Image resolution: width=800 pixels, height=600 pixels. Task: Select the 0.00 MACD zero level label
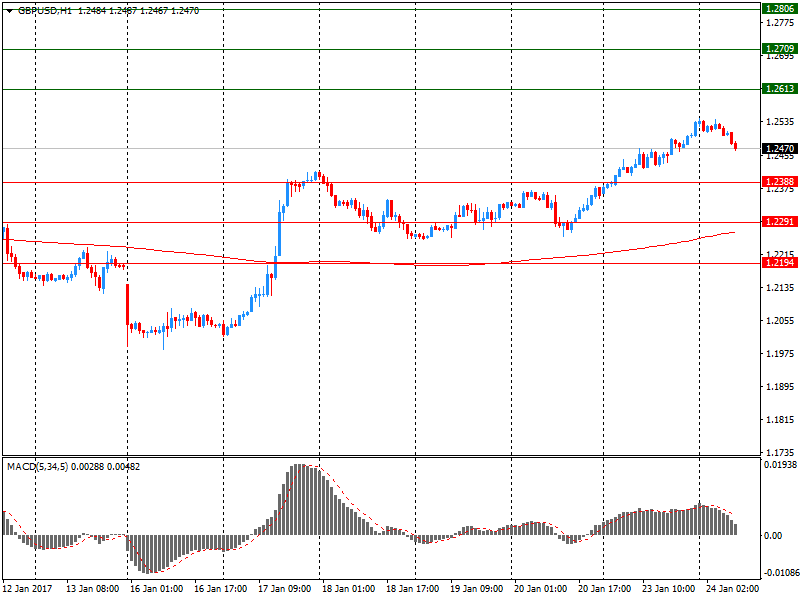[773, 535]
